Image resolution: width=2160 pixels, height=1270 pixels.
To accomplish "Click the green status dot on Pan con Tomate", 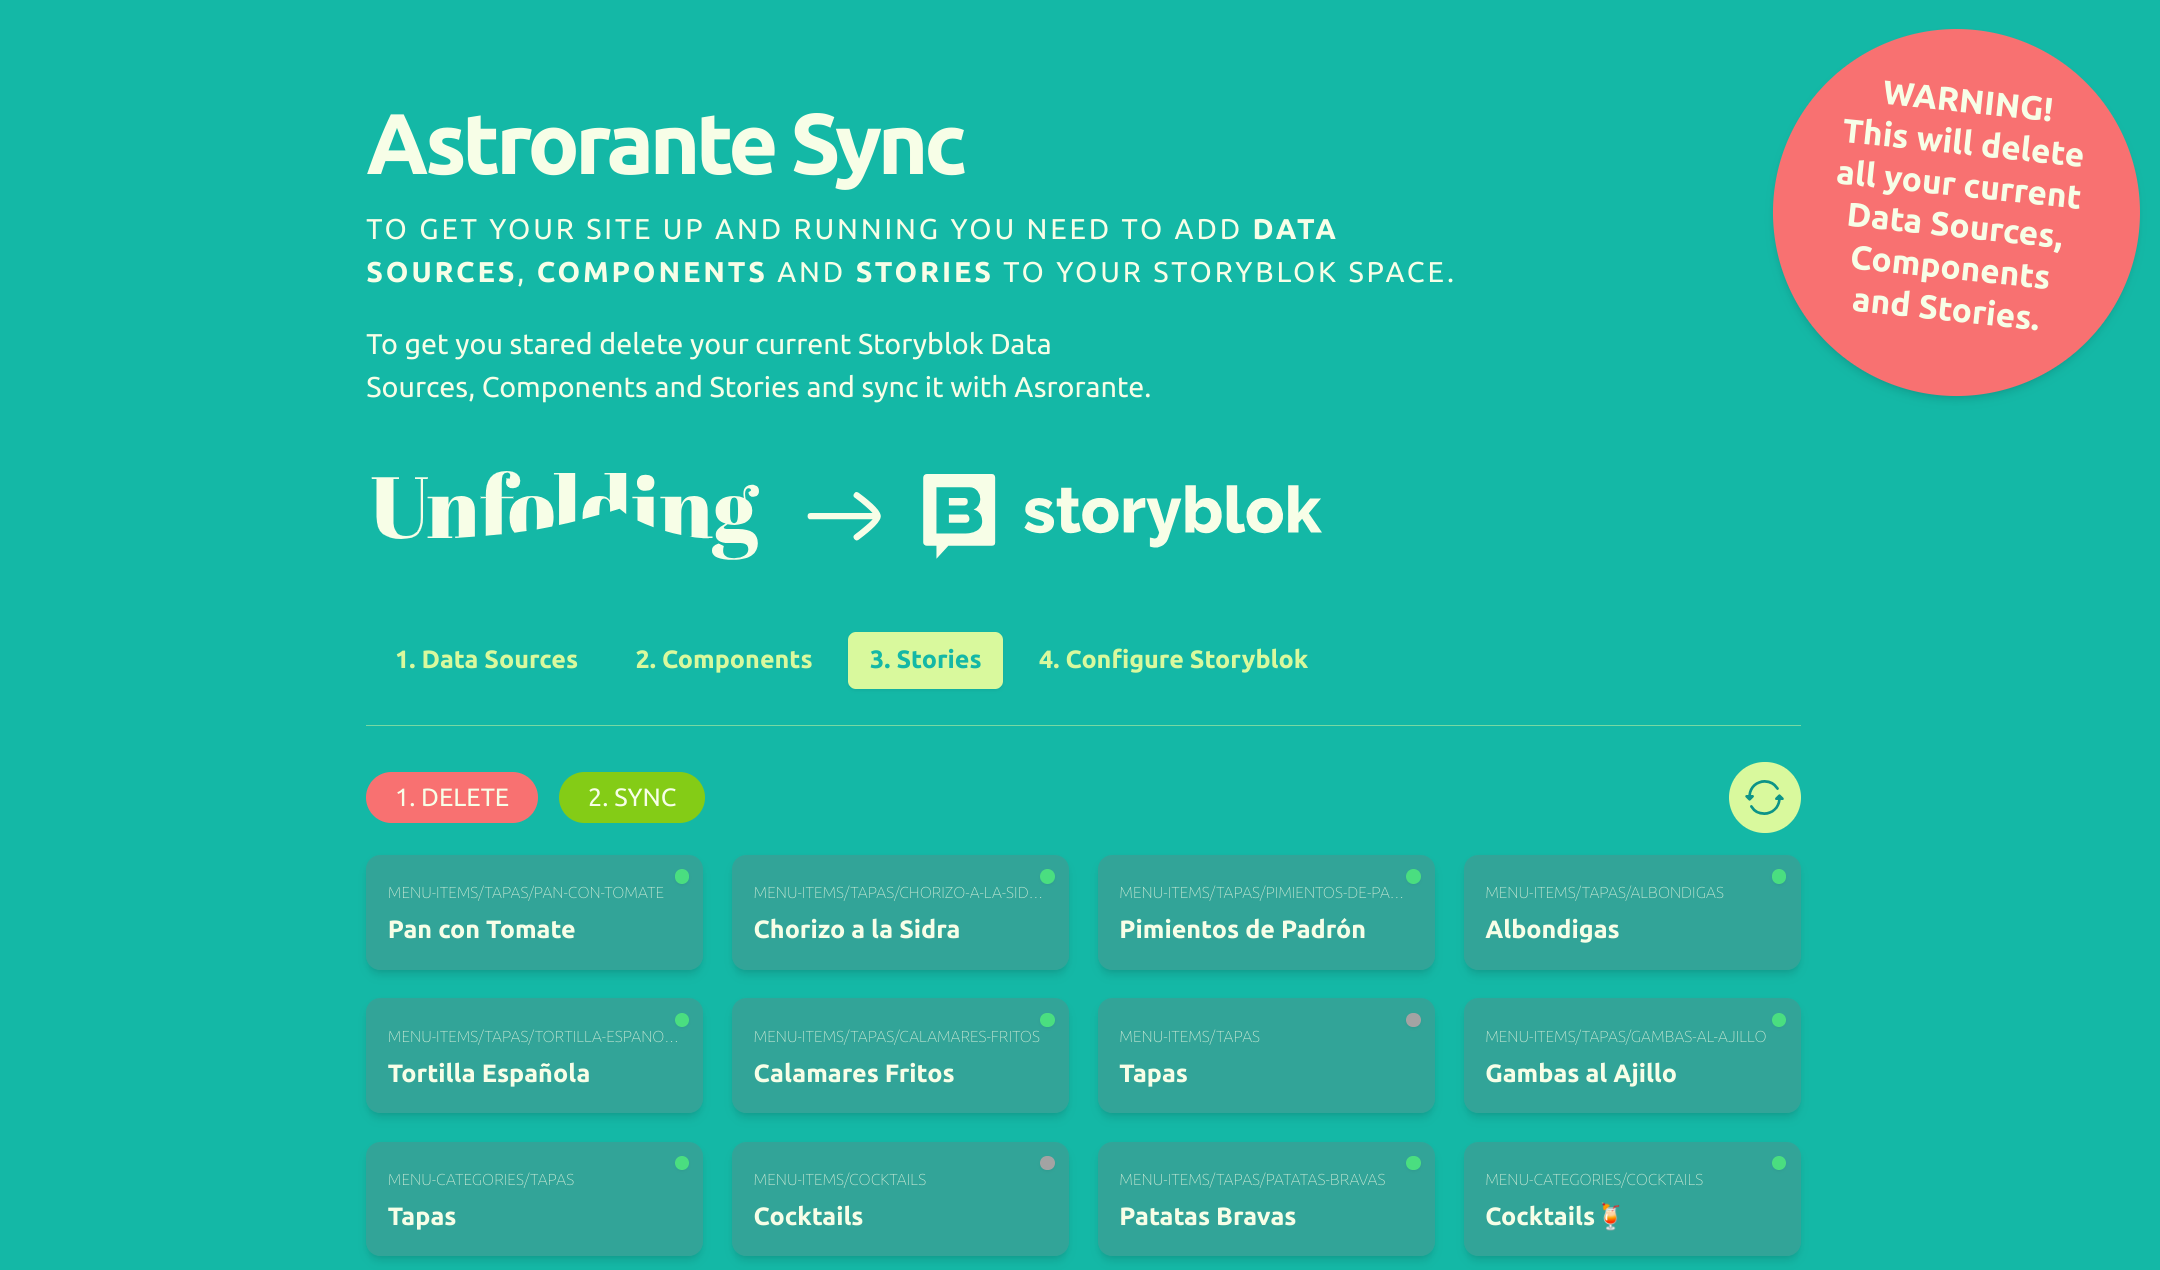I will [682, 877].
